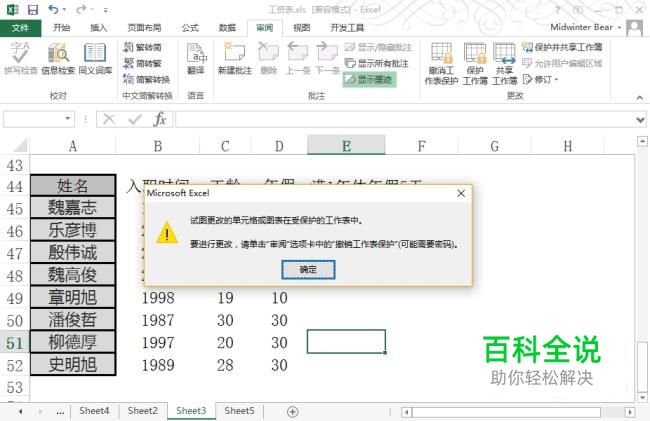Image resolution: width=650 pixels, height=421 pixels.
Task: Close the Microsoft Excel warning dialog
Action: click(x=461, y=194)
